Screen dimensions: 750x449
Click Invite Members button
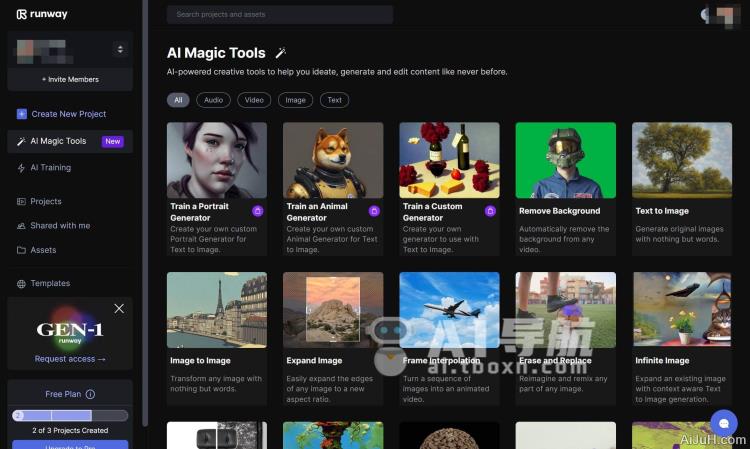pos(70,79)
